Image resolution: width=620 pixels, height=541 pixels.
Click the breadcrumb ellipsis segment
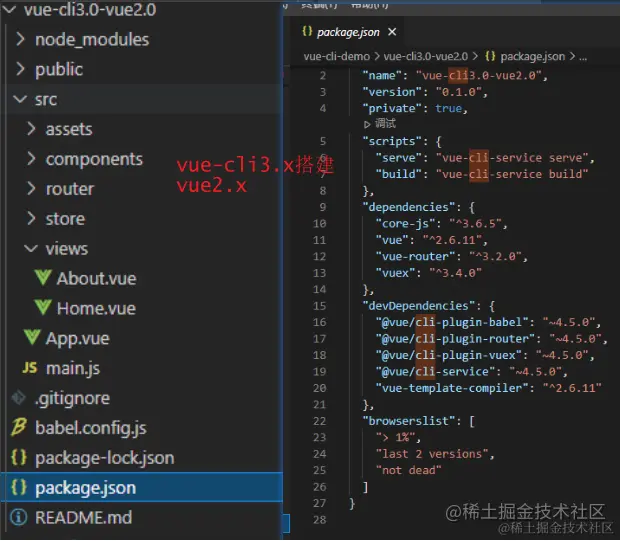(583, 57)
